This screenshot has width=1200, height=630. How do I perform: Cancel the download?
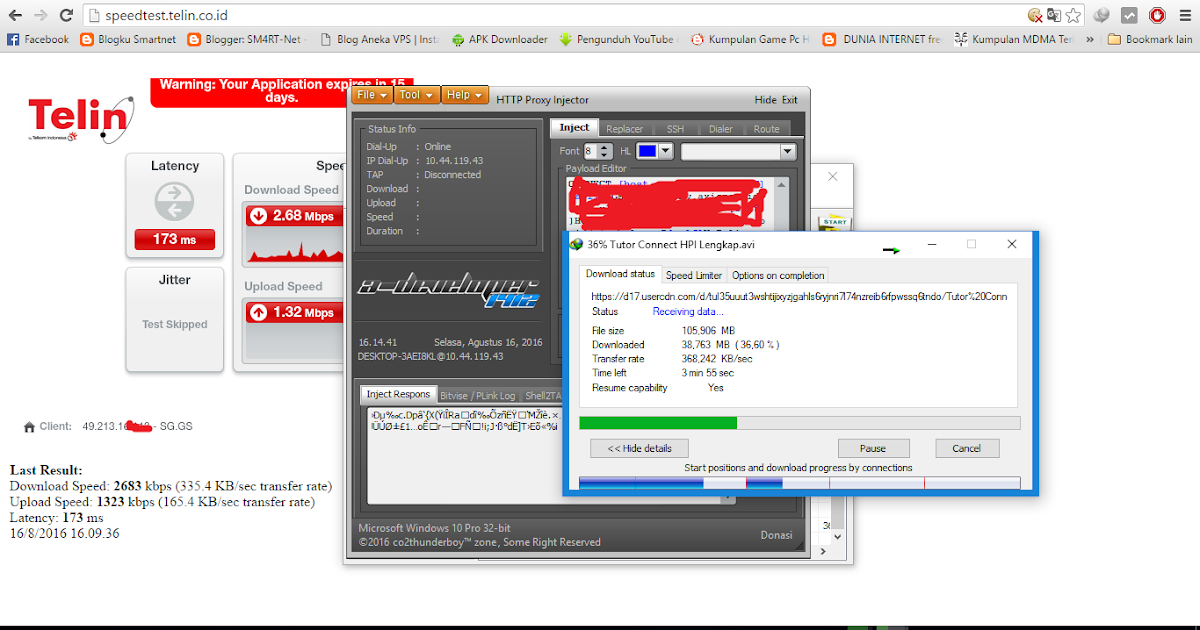[967, 448]
